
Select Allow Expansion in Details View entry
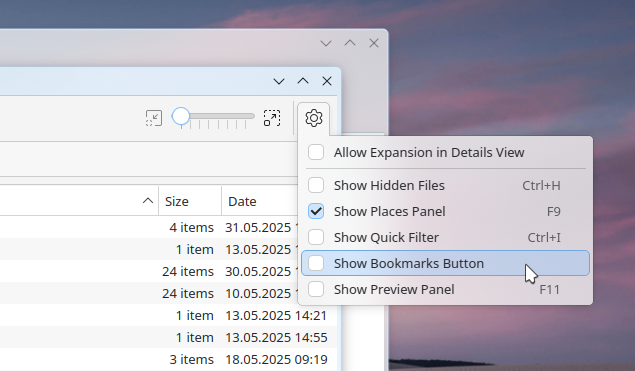click(x=445, y=152)
